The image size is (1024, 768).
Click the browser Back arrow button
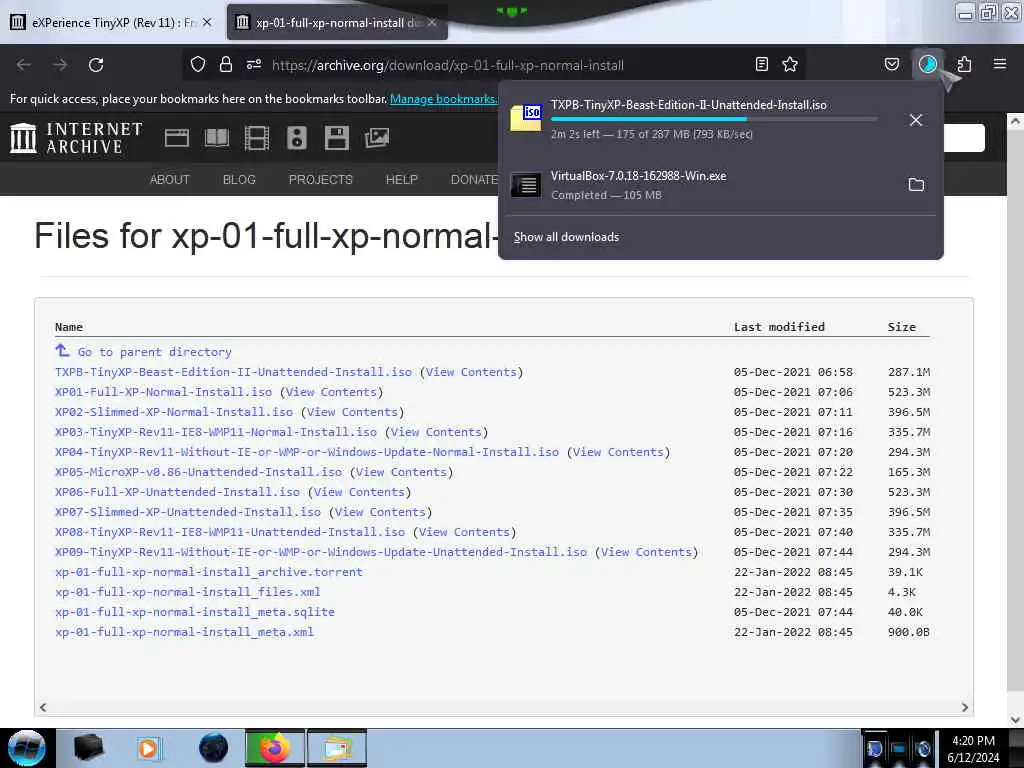[x=24, y=65]
